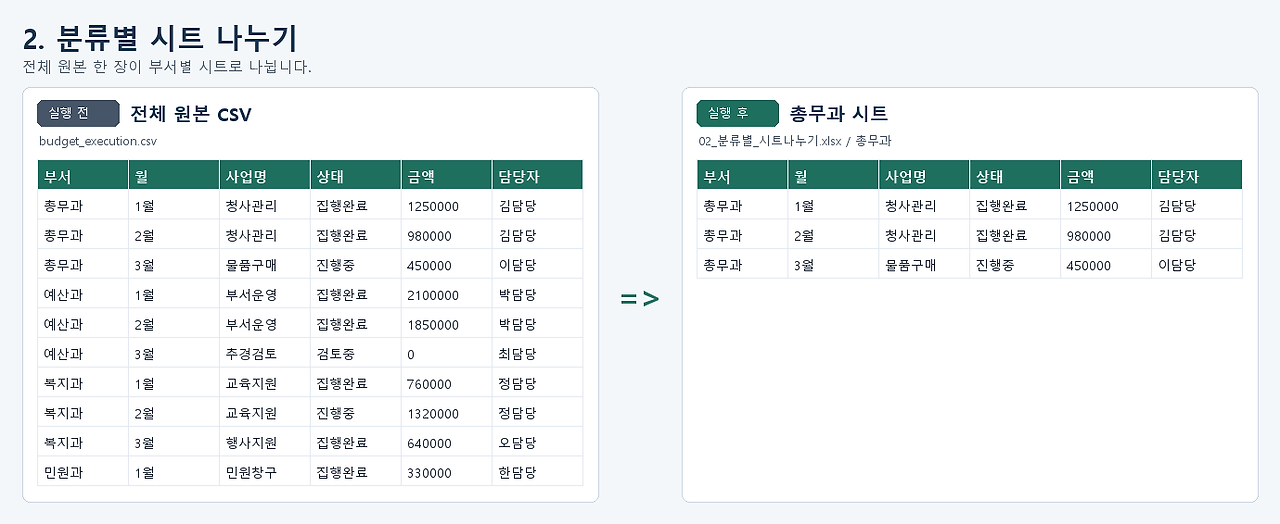The width and height of the screenshot is (1280, 524).
Task: Select the amount cell '640000'
Action: 447,442
